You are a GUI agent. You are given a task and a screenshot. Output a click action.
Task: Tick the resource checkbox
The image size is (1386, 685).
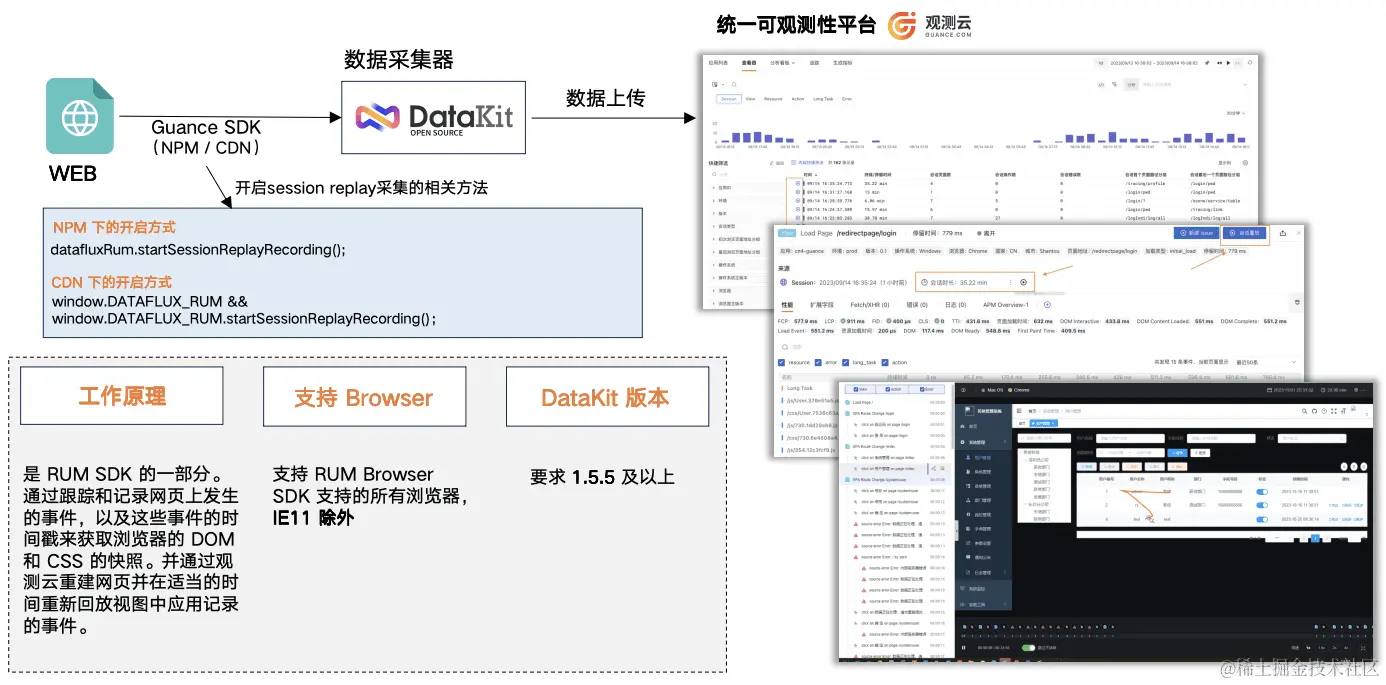781,362
